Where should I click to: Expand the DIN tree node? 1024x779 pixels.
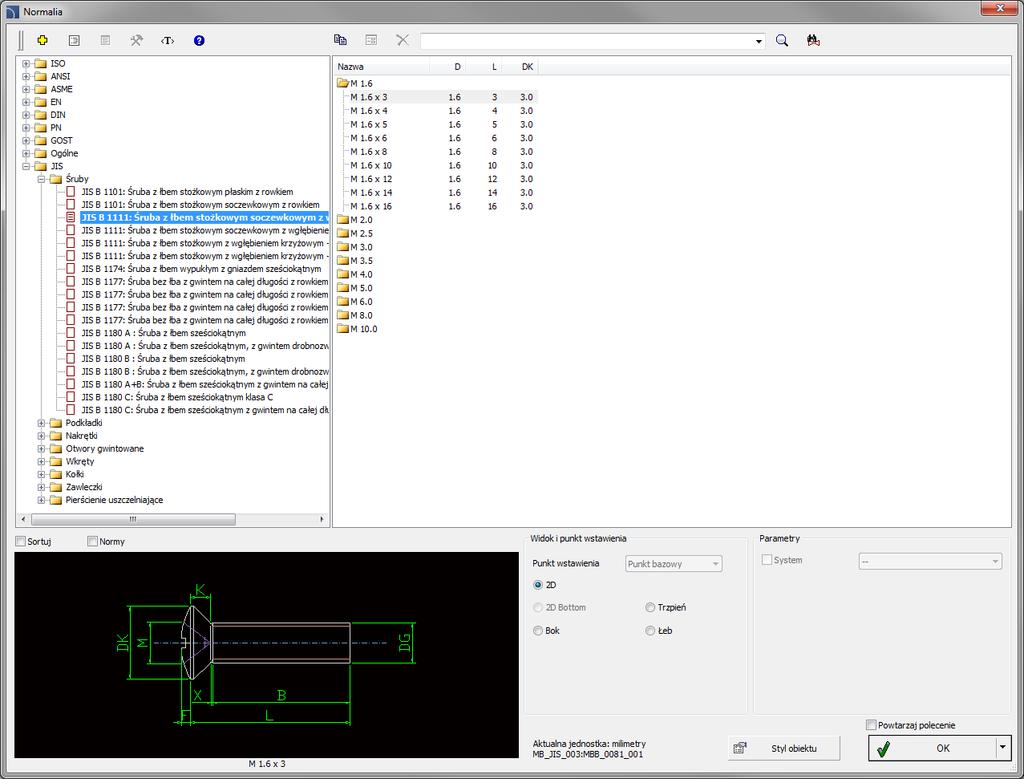coord(26,115)
